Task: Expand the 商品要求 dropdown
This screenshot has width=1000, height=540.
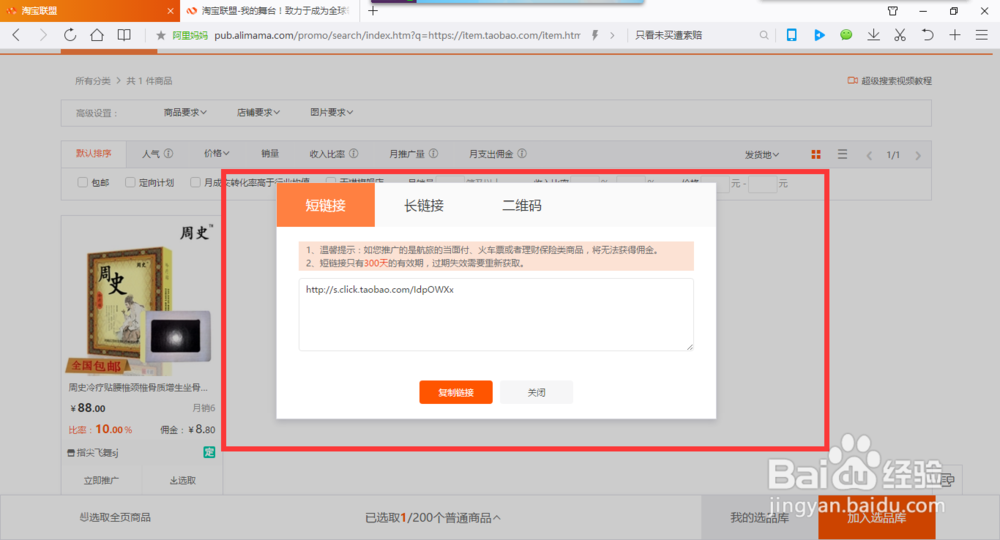Action: [x=185, y=112]
